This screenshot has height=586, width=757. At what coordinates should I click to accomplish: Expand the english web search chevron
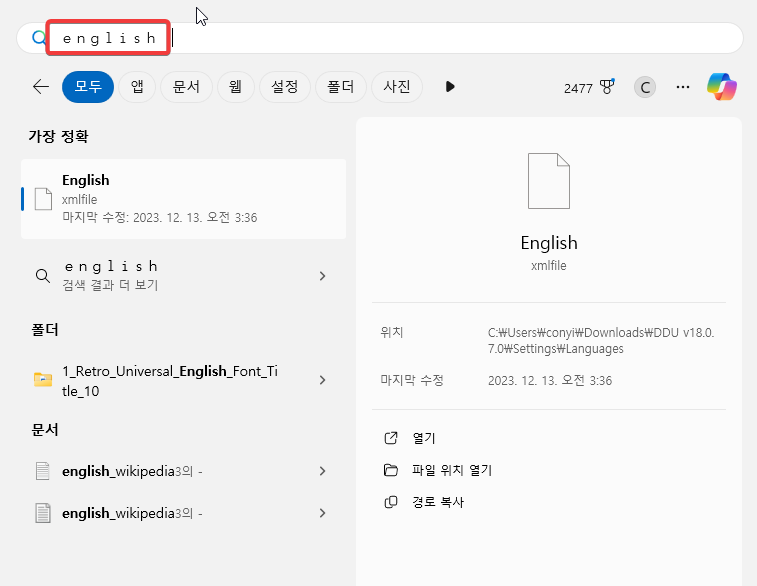[x=322, y=276]
